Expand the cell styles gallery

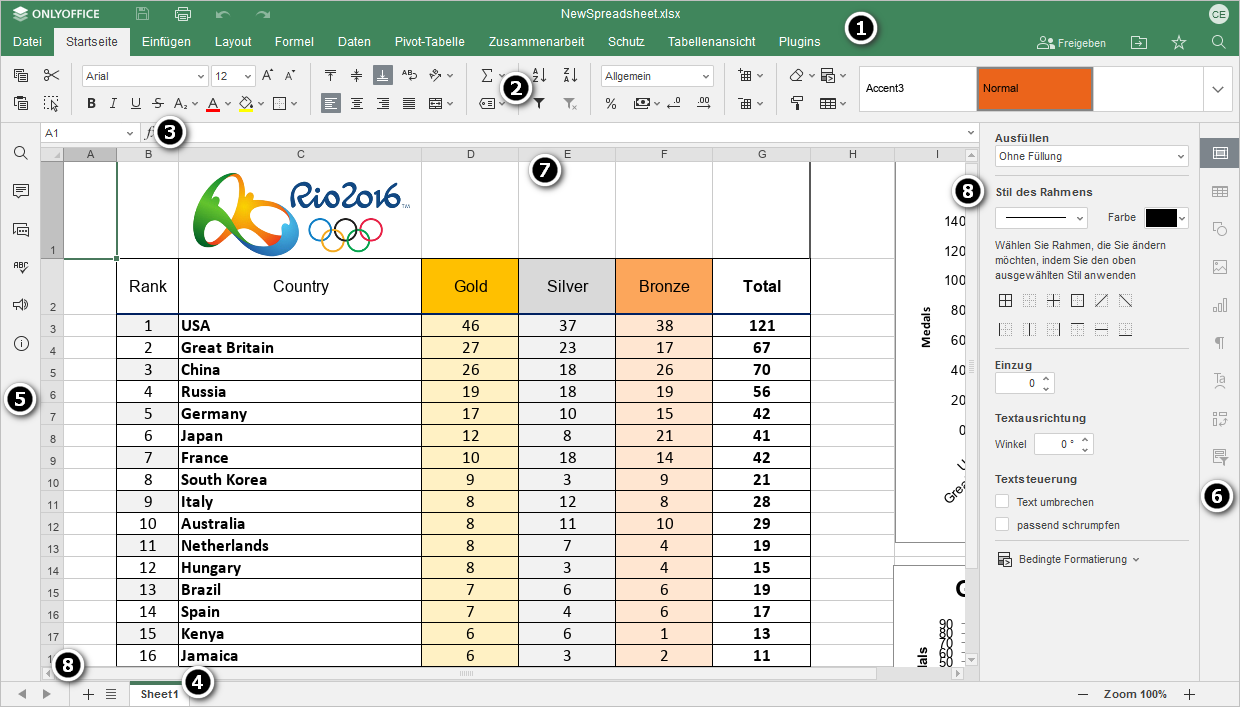pos(1217,88)
